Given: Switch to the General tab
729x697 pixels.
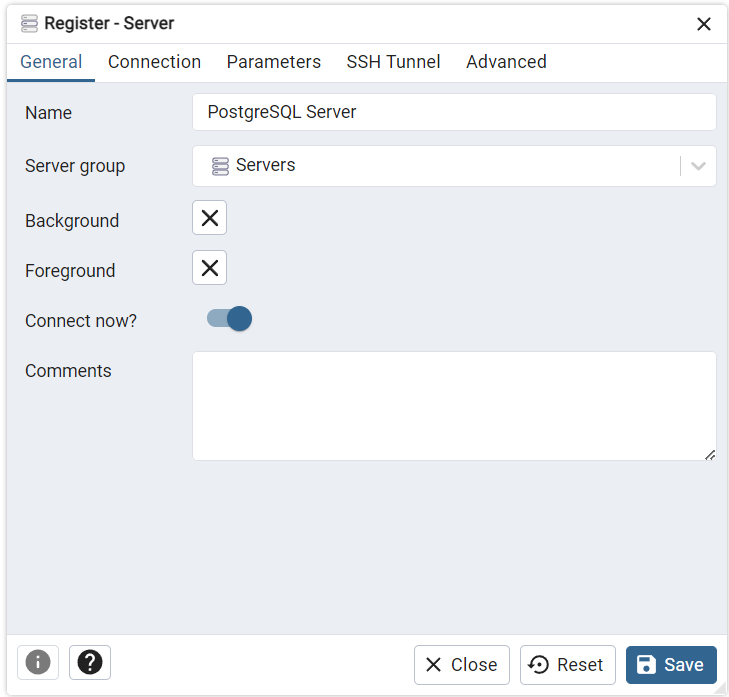Looking at the screenshot, I should tap(51, 62).
